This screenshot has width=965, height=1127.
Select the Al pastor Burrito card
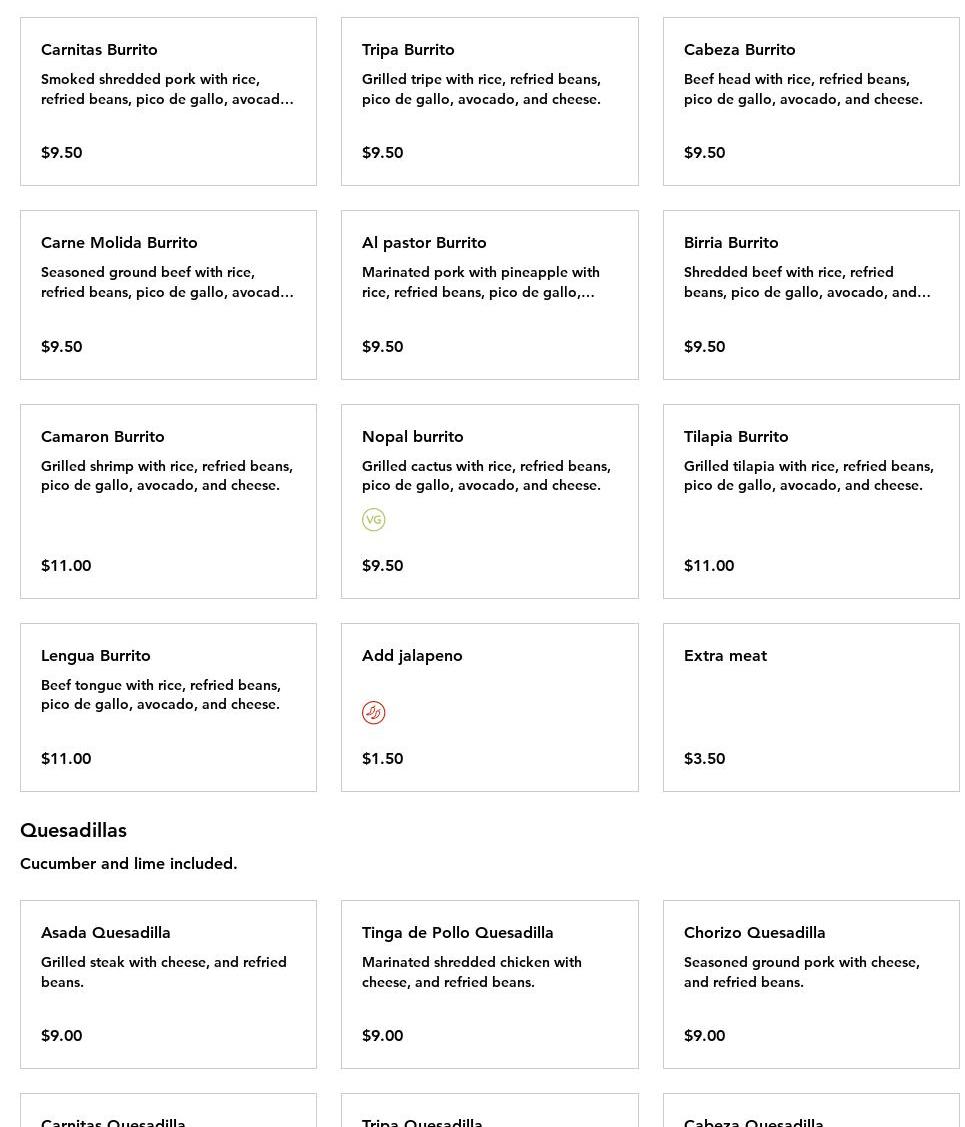click(489, 294)
